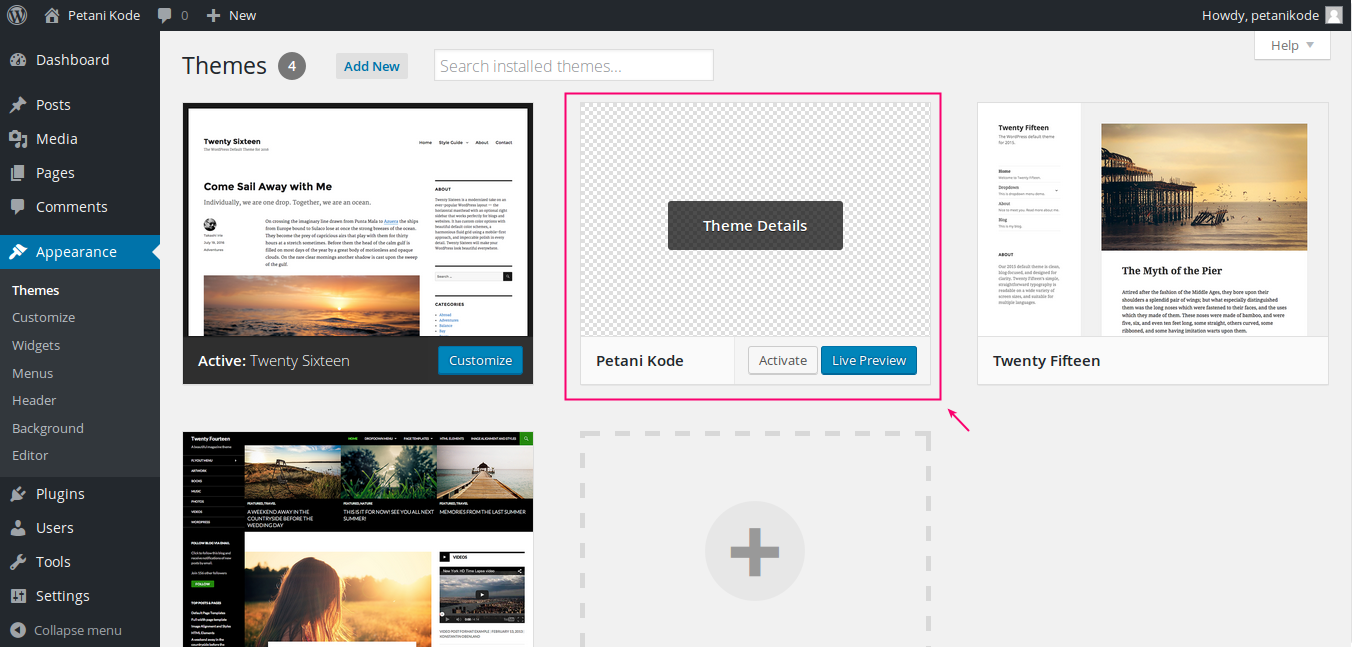Click the Themes page heading

click(224, 66)
